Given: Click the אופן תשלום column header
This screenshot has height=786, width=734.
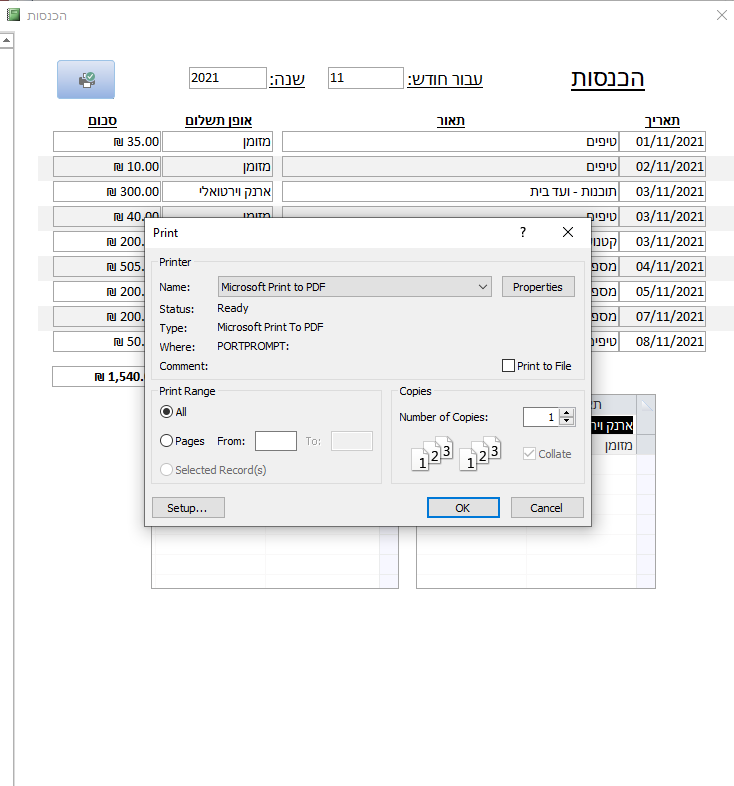Looking at the screenshot, I should coord(218,121).
